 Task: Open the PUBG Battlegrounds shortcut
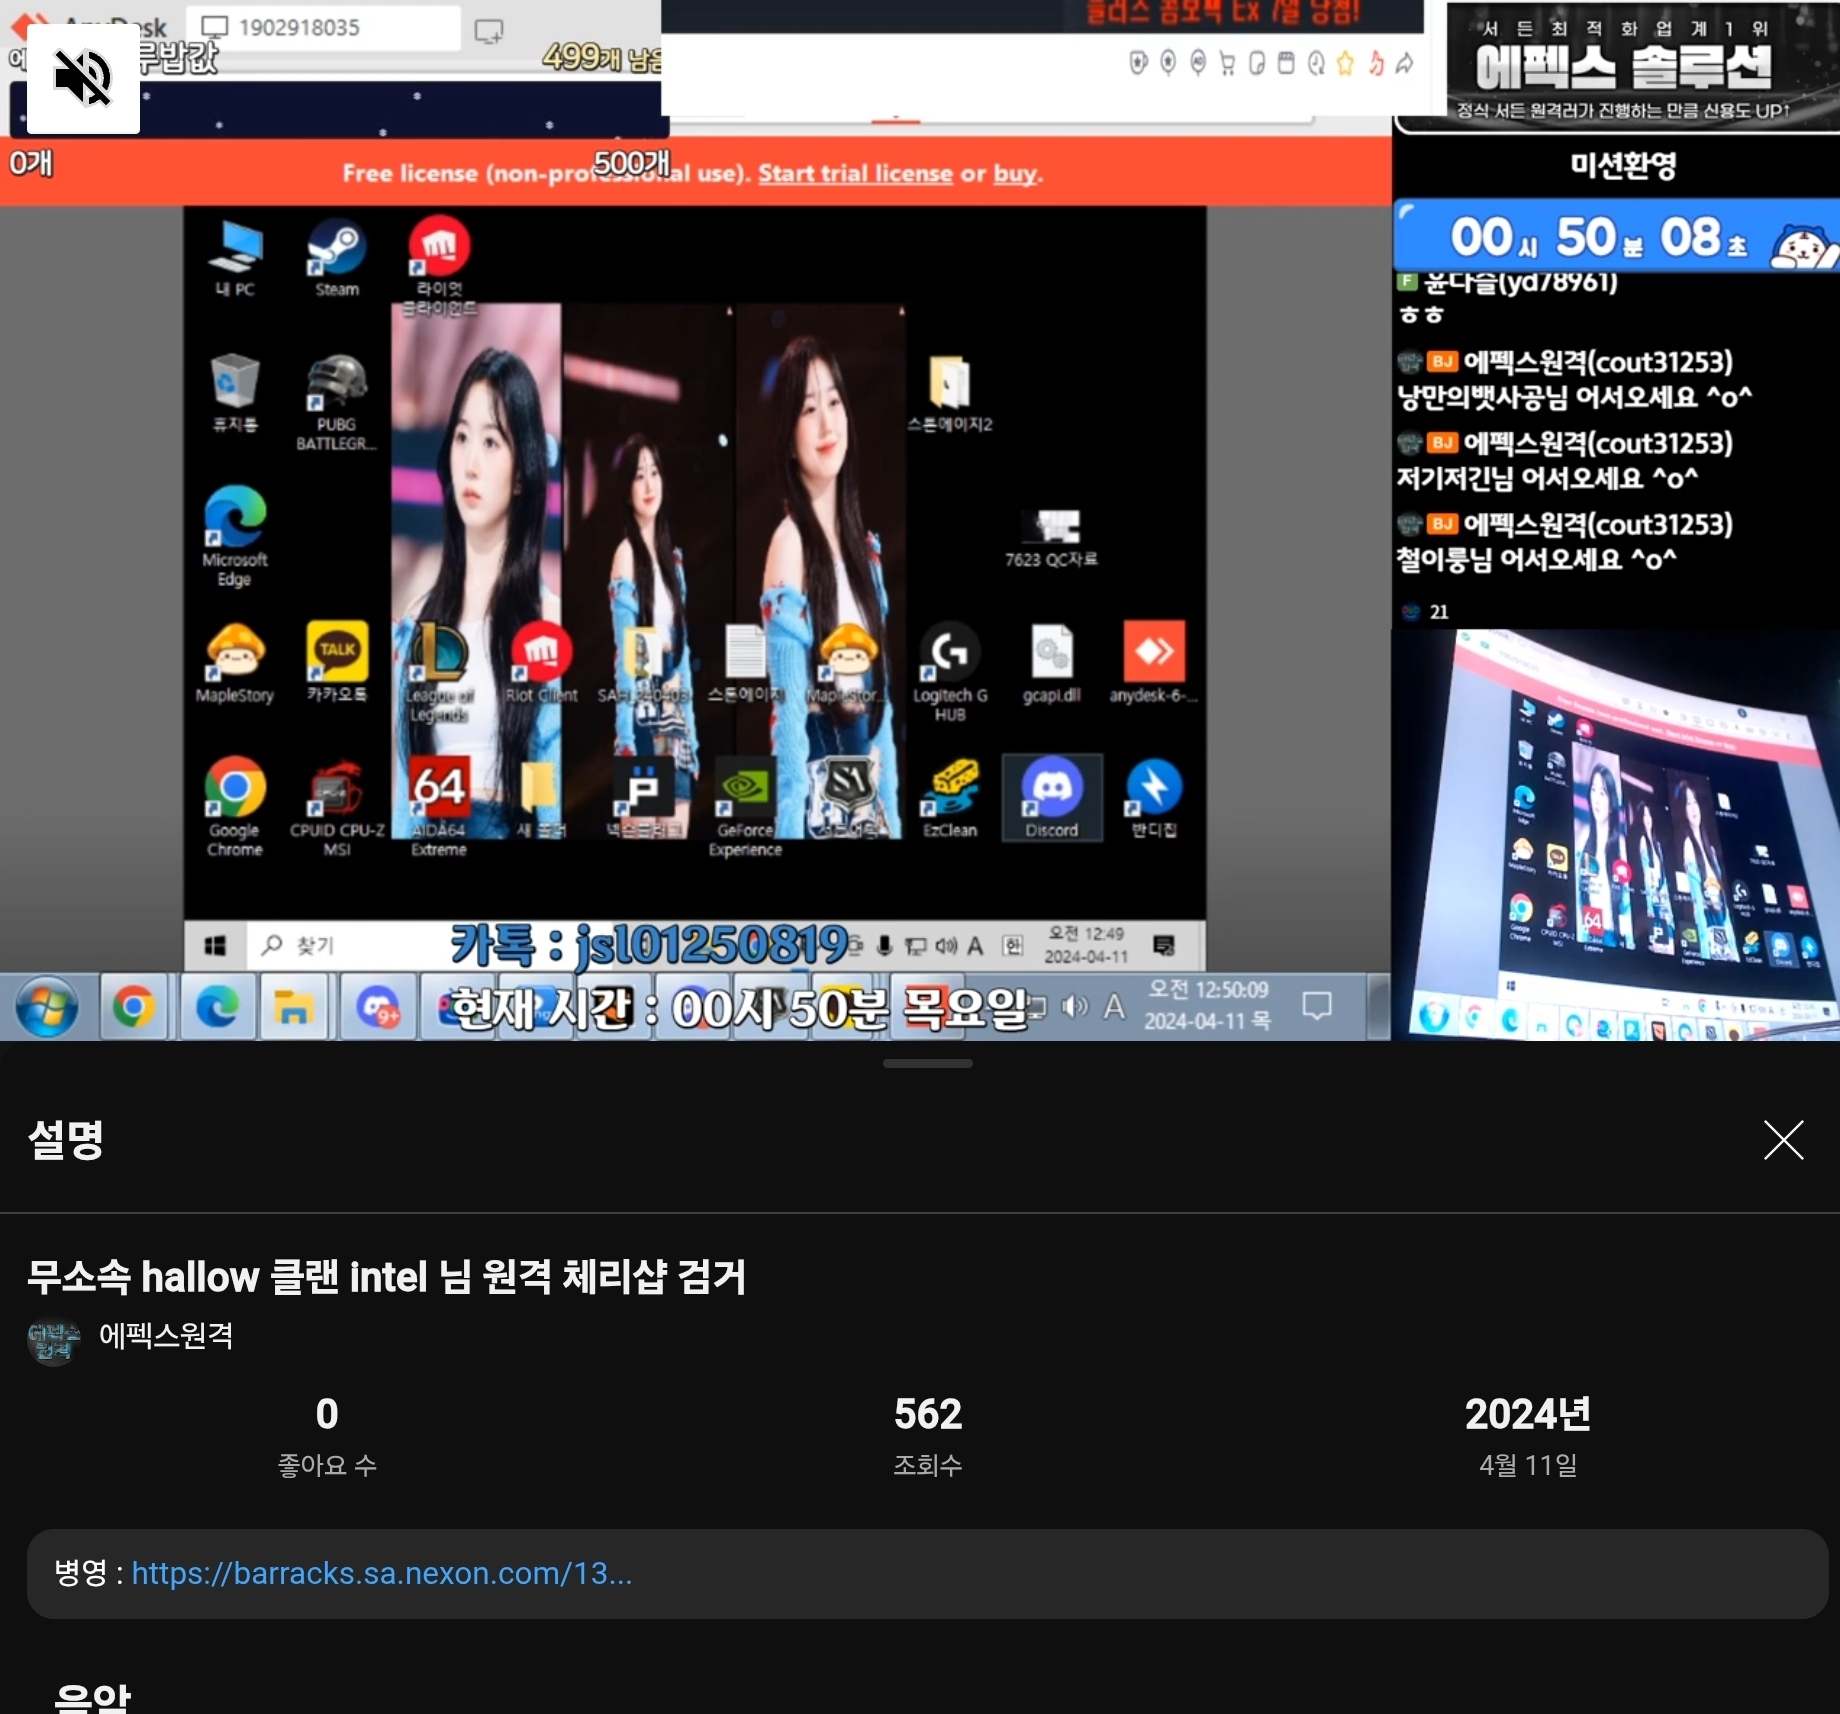(336, 399)
